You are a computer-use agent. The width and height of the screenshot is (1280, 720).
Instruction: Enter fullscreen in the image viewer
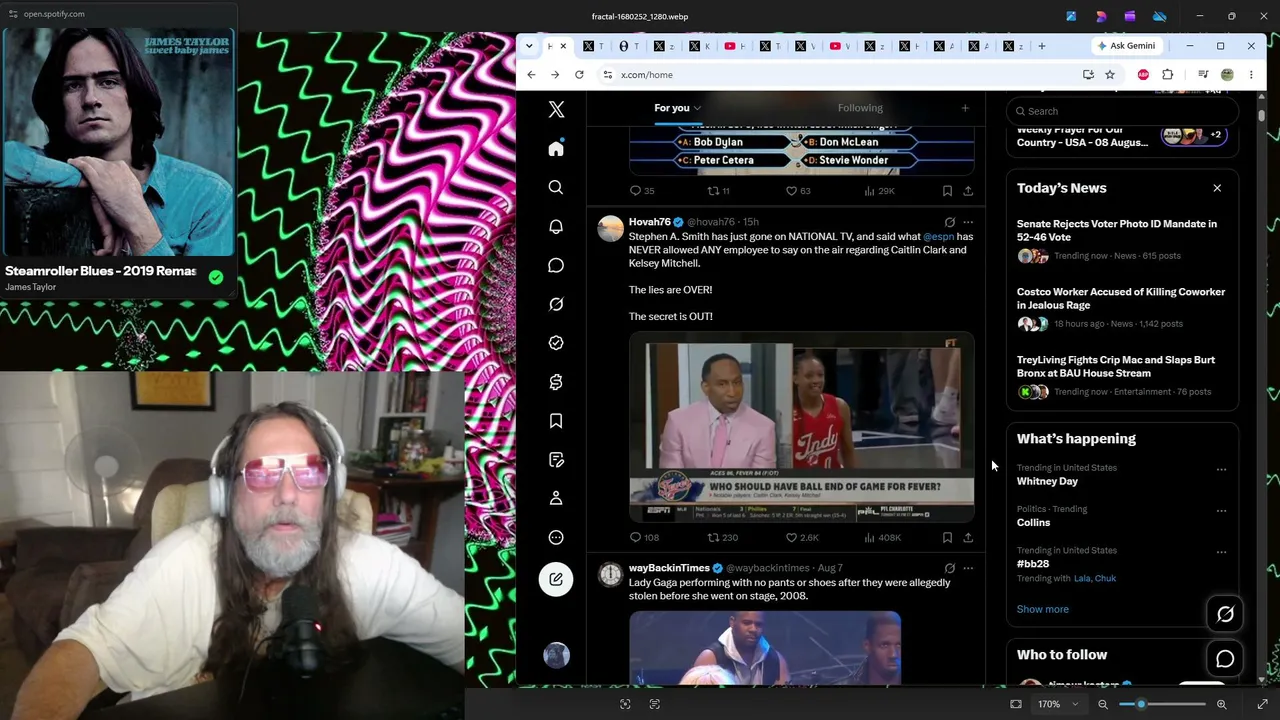(1262, 704)
